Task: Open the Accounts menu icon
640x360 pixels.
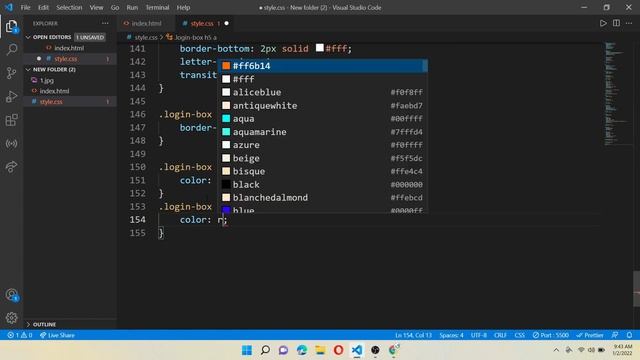Action: click(11, 295)
